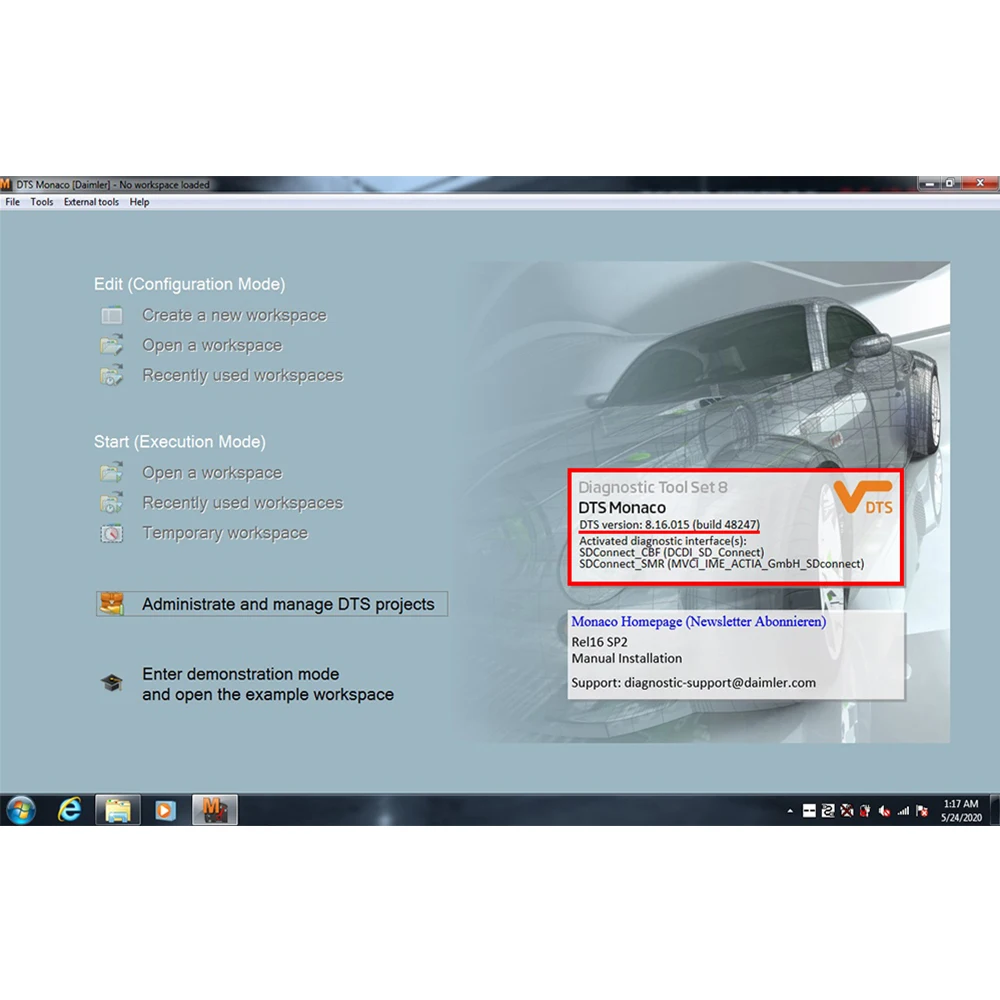Launch Internet Explorer from taskbar
This screenshot has width=1000, height=1000.
[70, 810]
